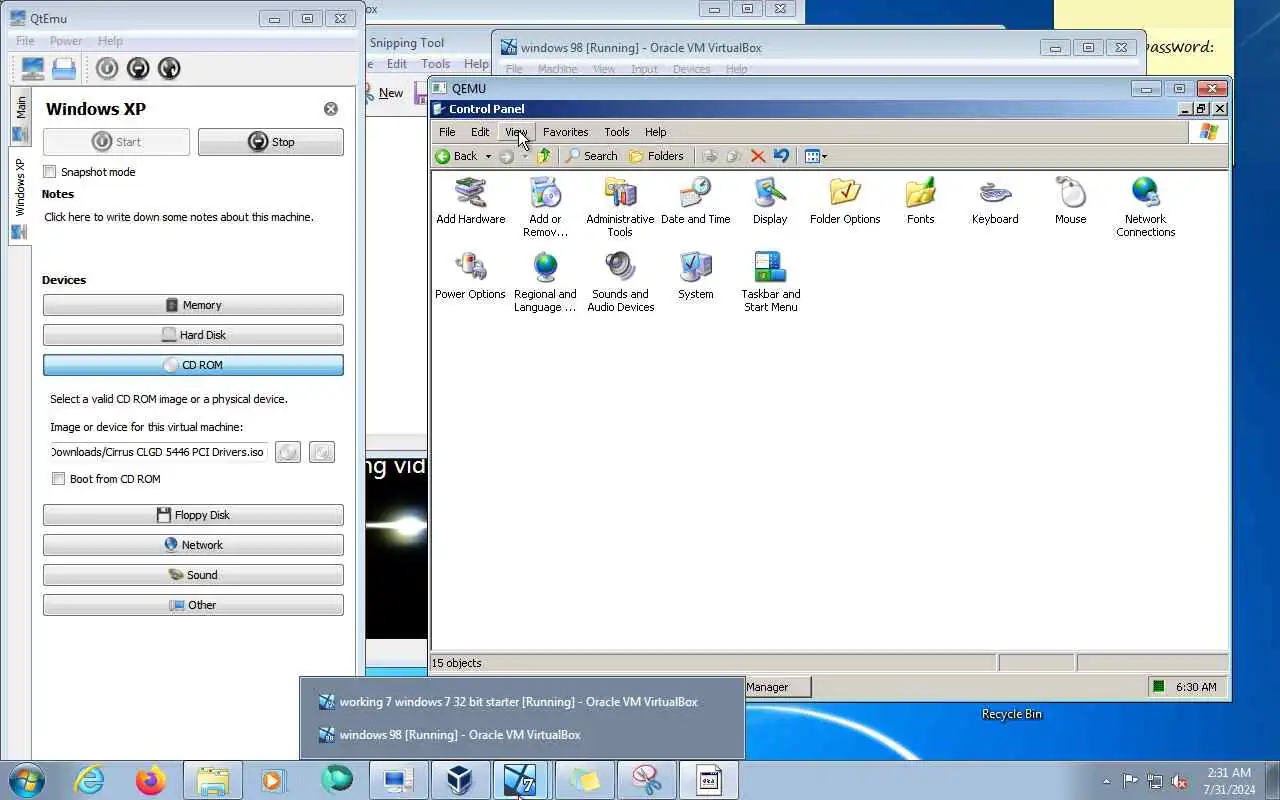Close the Windows XP machine tab with X icon
Image resolution: width=1280 pixels, height=800 pixels.
click(331, 109)
